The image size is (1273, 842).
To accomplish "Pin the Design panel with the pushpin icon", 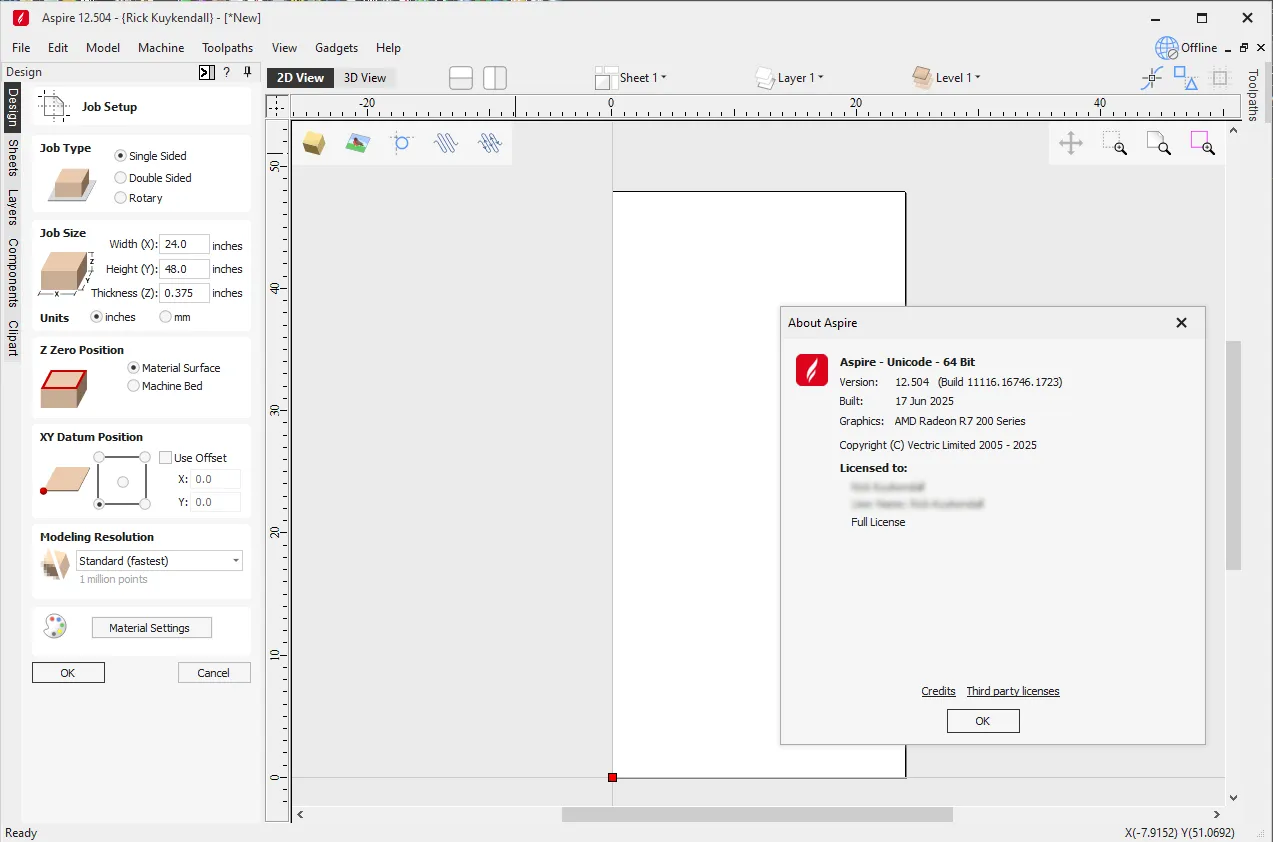I will pyautogui.click(x=247, y=72).
